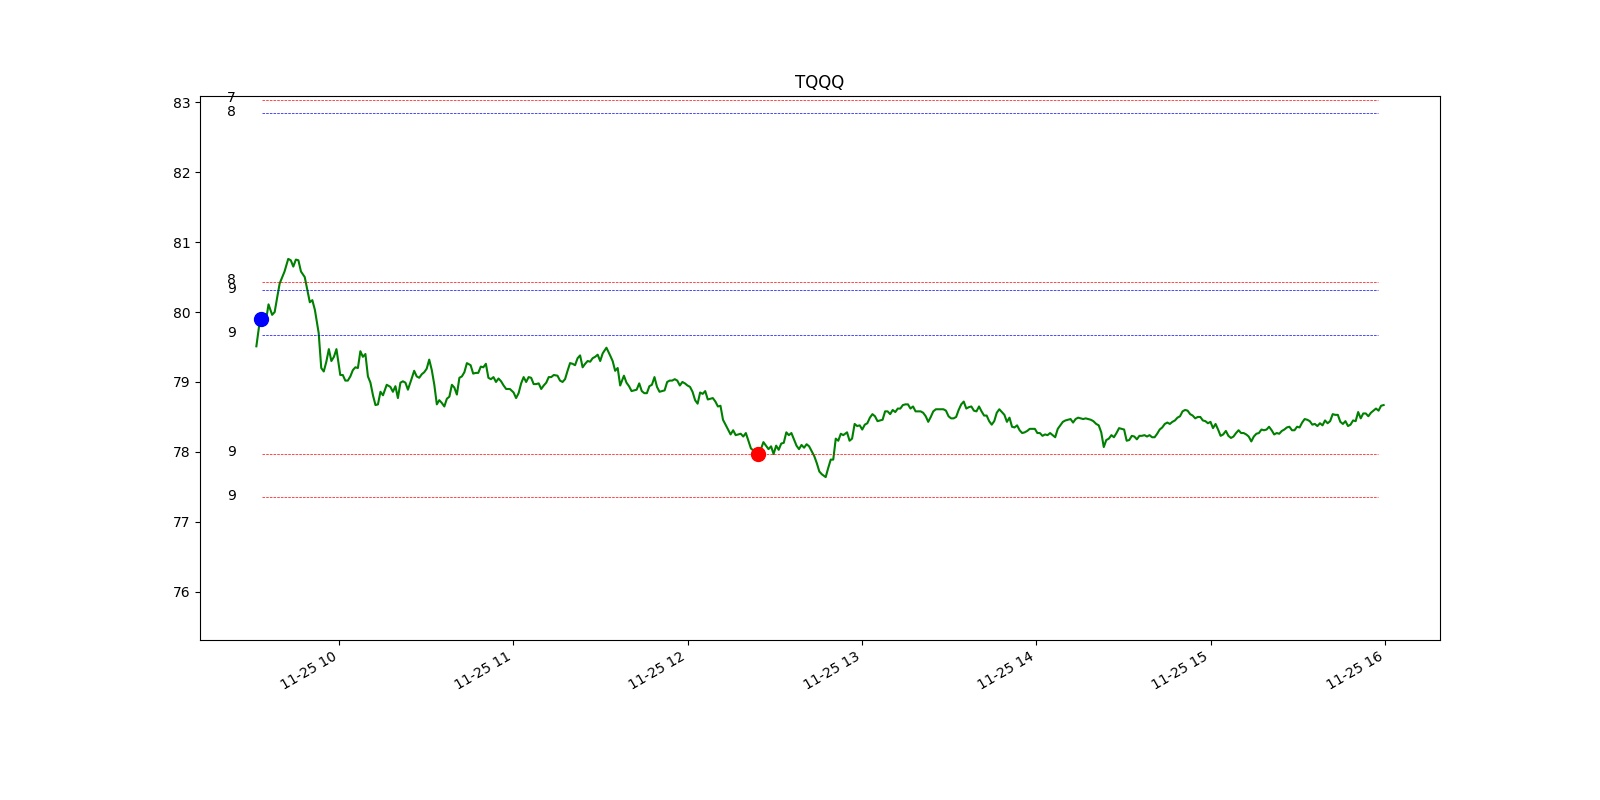1600x800 pixels.
Task: Click the y-axis label 77
Action: tap(181, 522)
